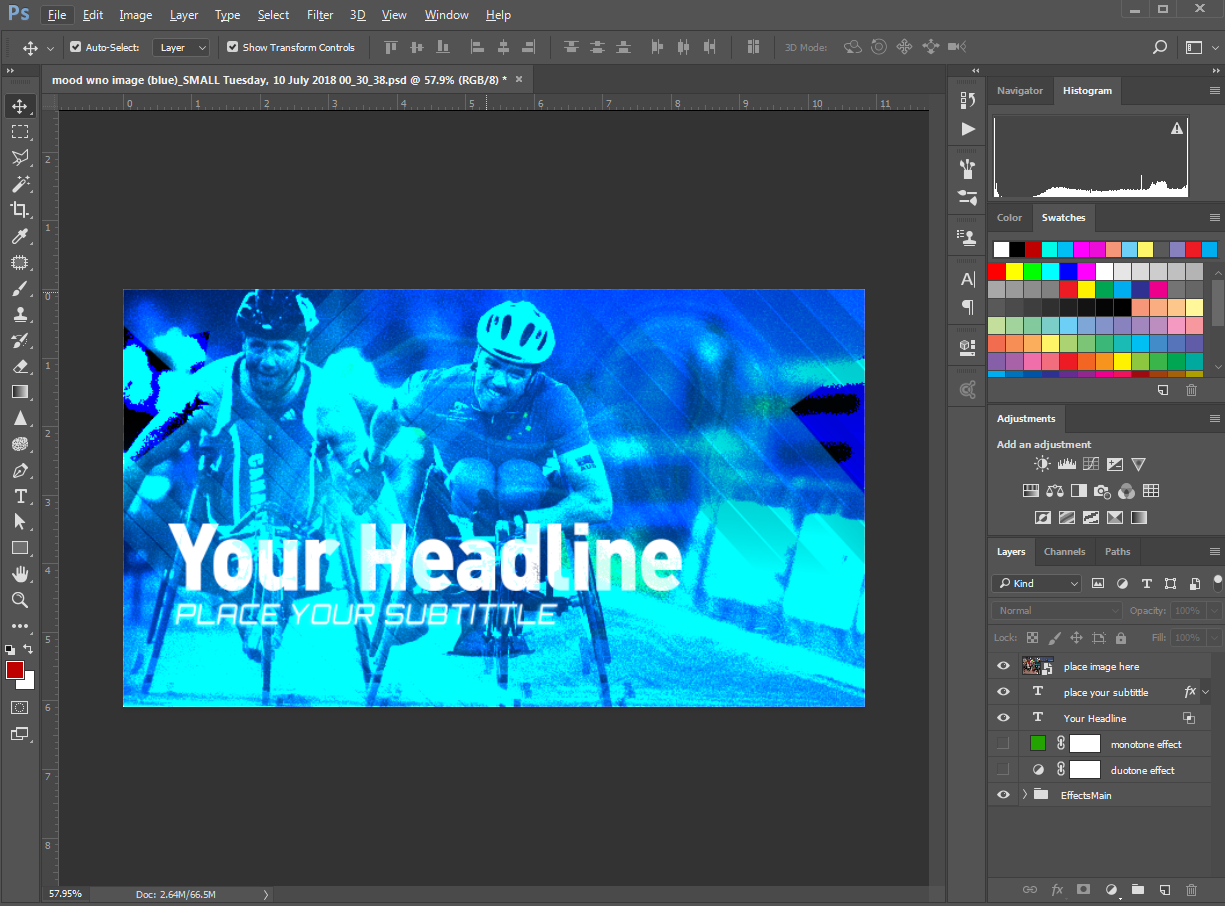Switch to the Color tab
The width and height of the screenshot is (1225, 906).
[1010, 218]
